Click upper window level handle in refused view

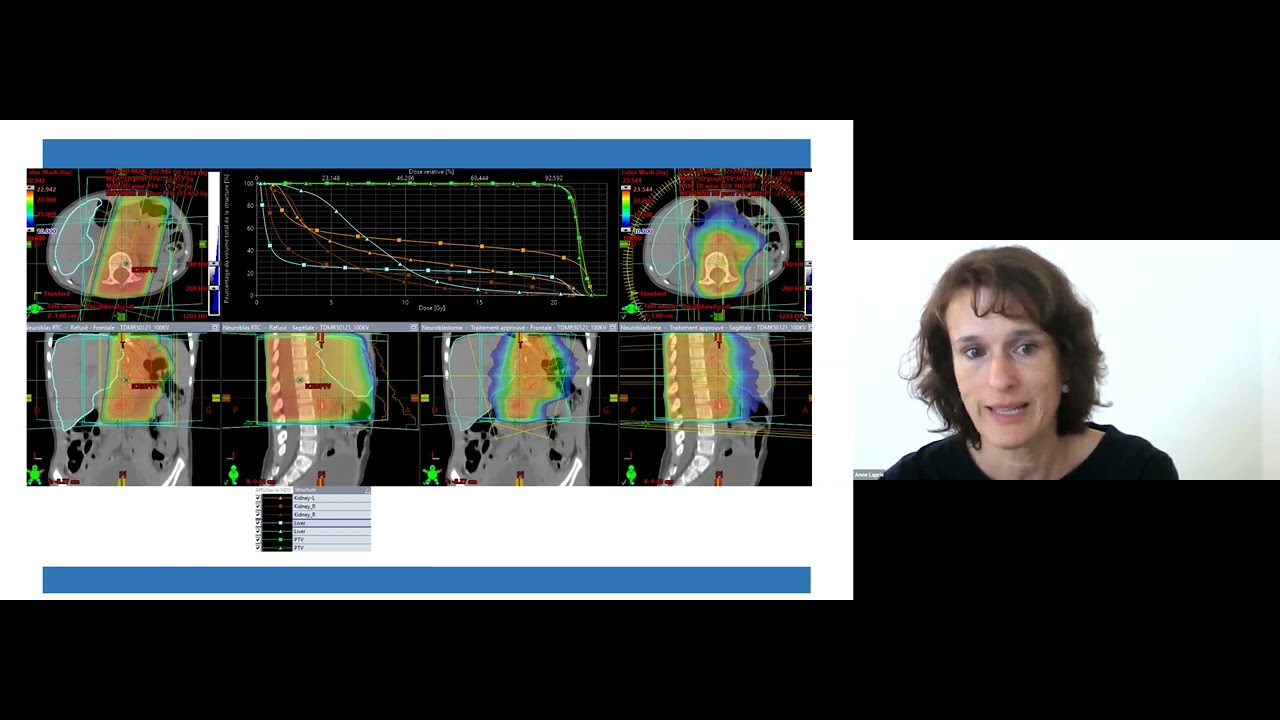[214, 263]
